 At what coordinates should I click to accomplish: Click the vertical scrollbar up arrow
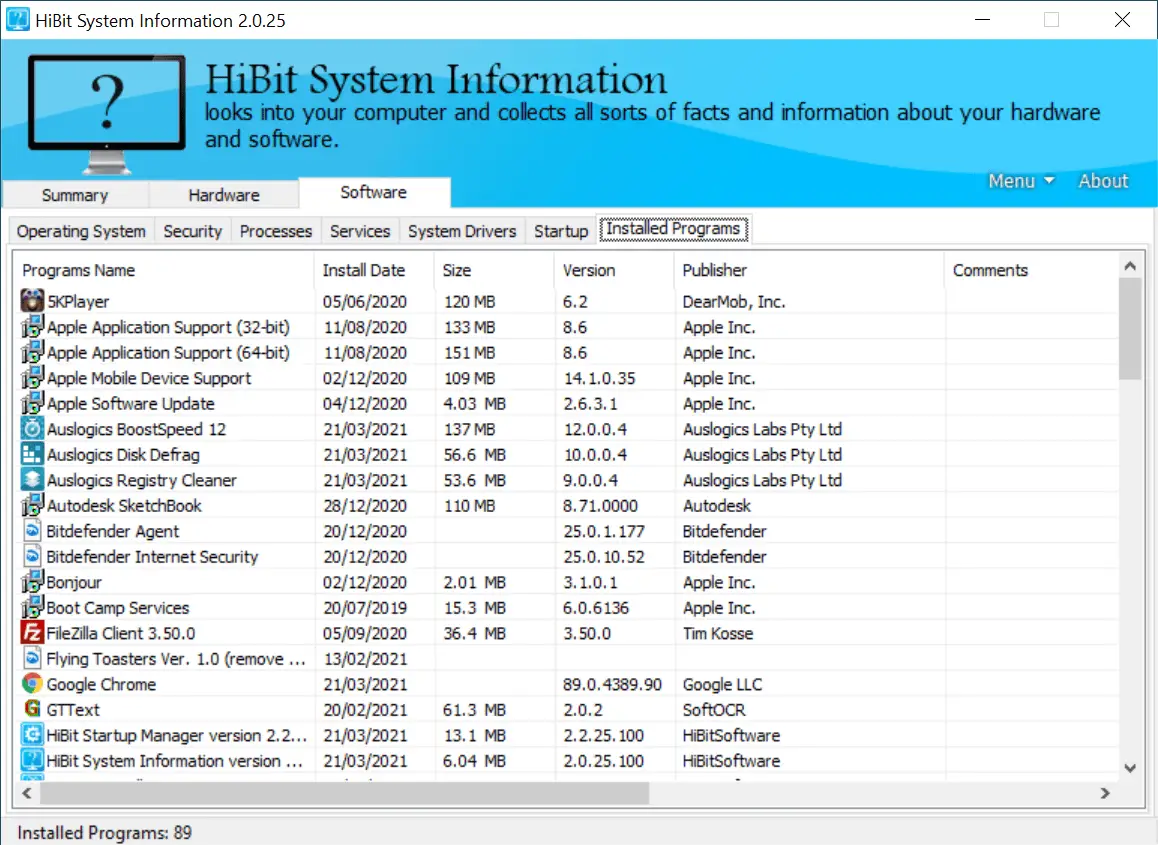click(1129, 266)
